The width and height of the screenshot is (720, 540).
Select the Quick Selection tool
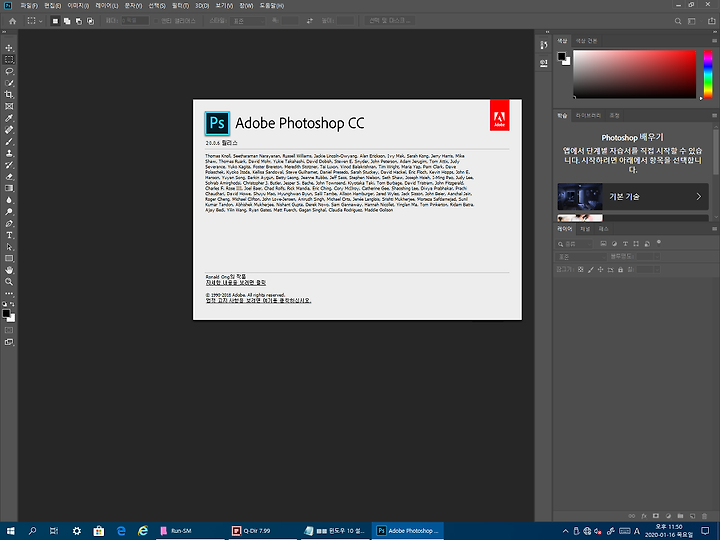[x=9, y=83]
